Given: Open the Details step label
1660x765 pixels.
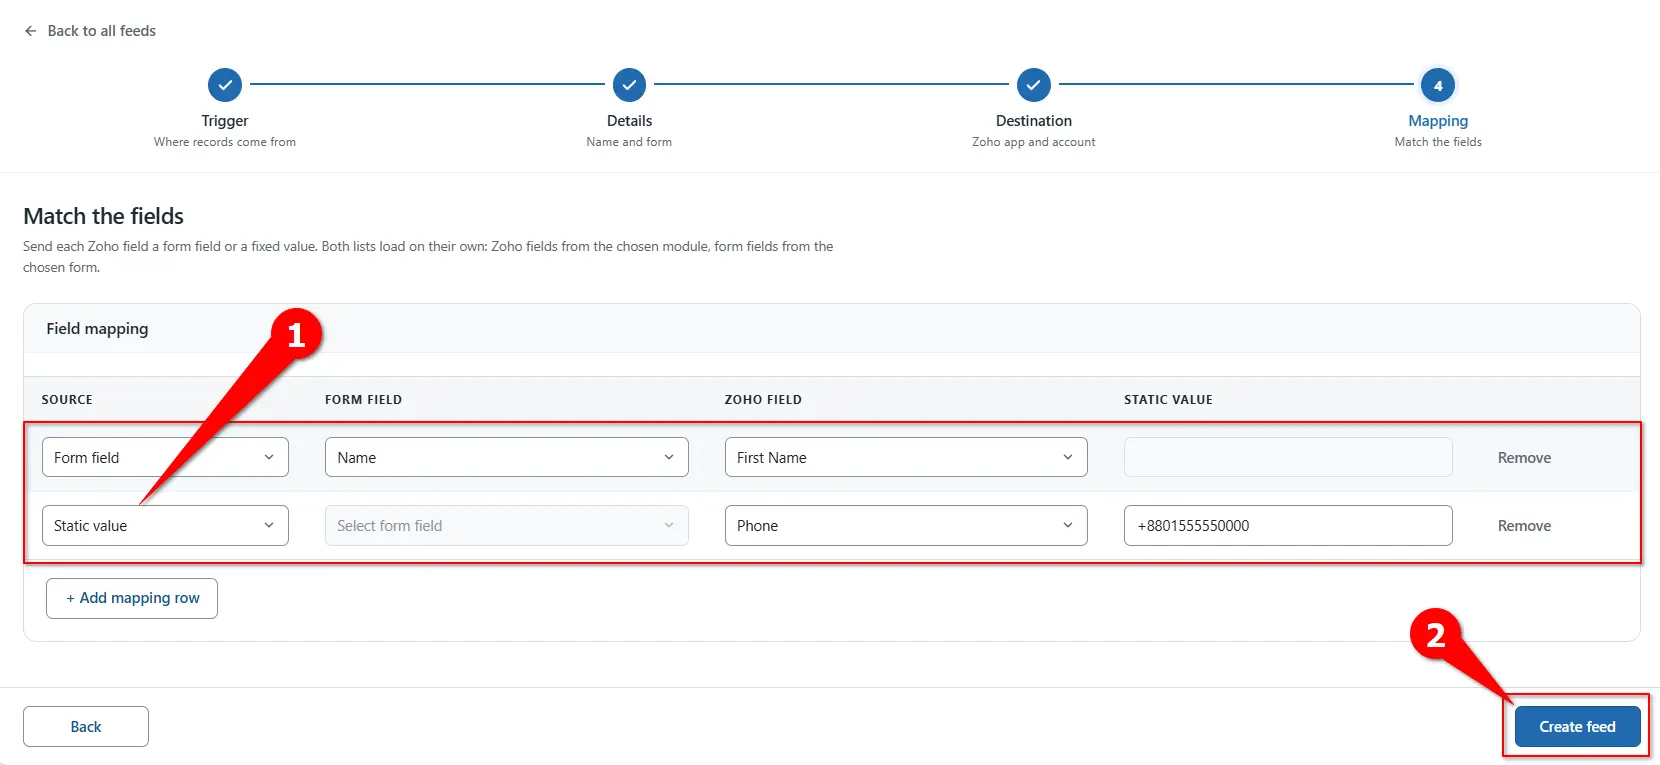Looking at the screenshot, I should click(x=629, y=121).
